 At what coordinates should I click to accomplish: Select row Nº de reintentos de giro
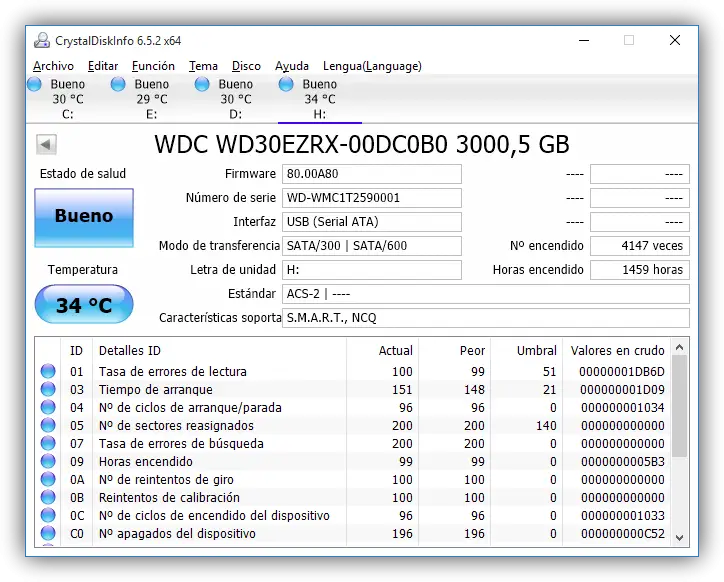(x=353, y=479)
